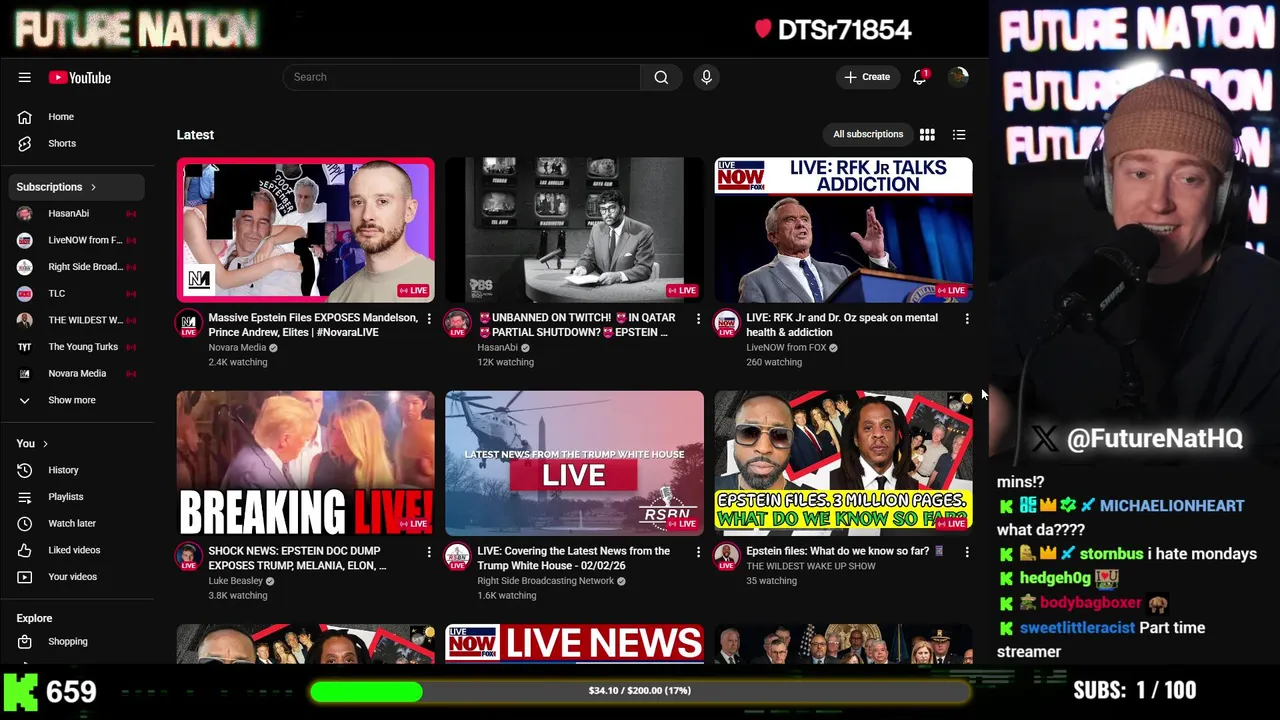Open the YouTube hamburger guide menu
This screenshot has height=720, width=1280.
[x=24, y=77]
